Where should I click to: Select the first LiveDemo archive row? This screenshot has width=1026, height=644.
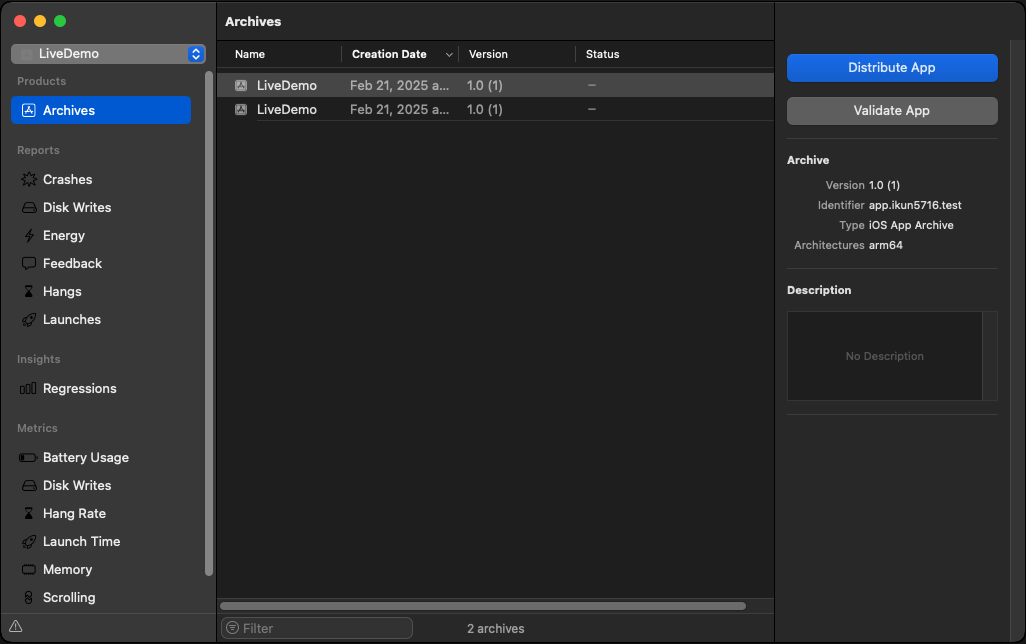(x=495, y=85)
